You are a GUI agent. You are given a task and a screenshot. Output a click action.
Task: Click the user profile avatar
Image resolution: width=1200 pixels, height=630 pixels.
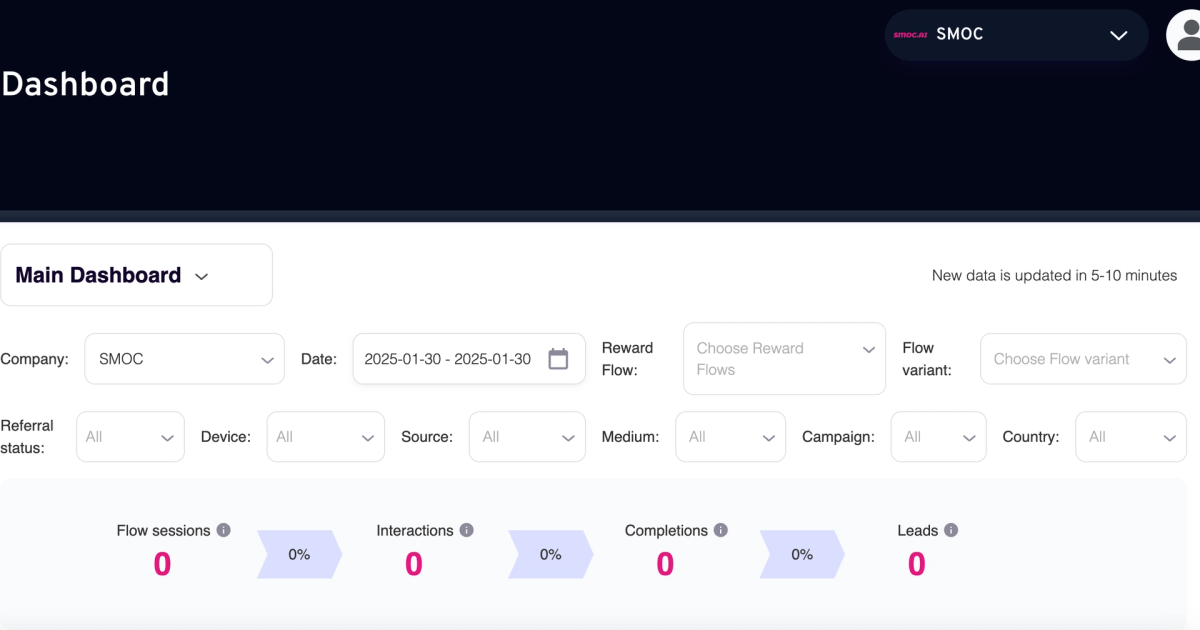pos(1188,35)
